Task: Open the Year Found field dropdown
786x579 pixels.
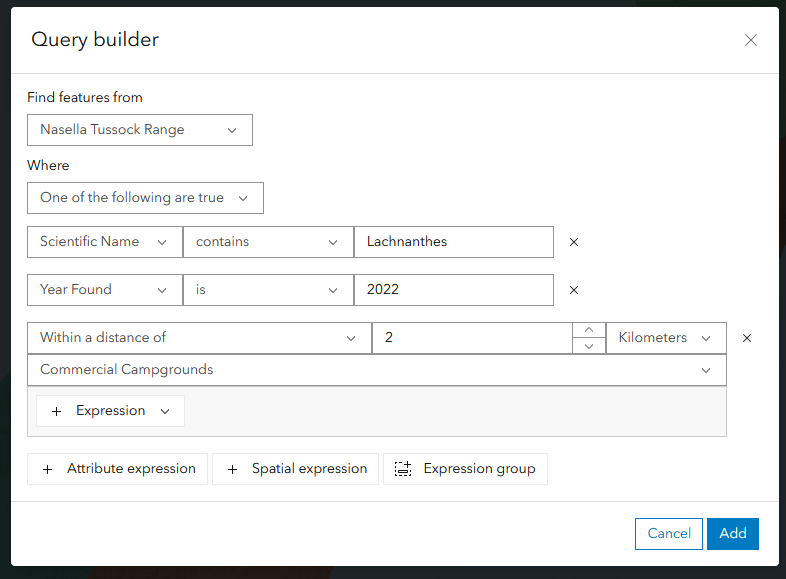Action: (104, 290)
